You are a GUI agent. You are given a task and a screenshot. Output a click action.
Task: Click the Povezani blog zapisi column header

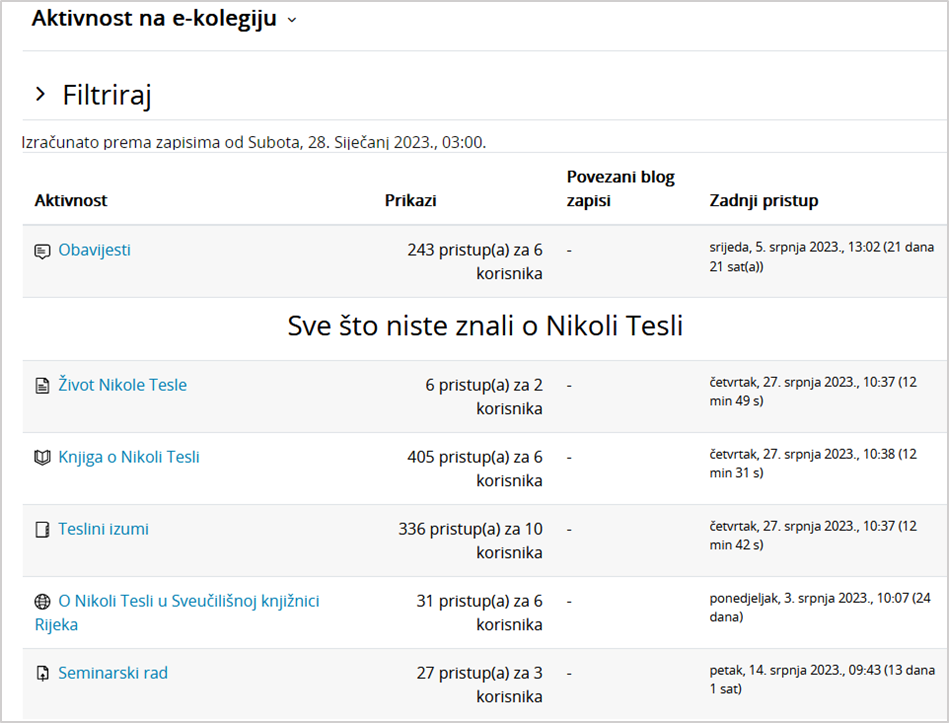620,189
